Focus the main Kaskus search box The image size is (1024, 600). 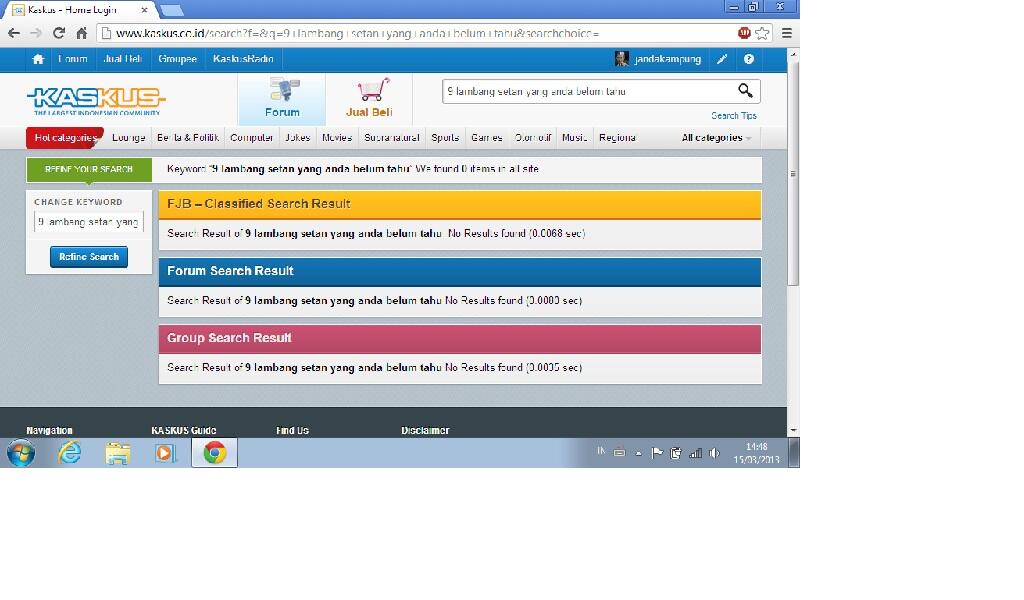(588, 91)
